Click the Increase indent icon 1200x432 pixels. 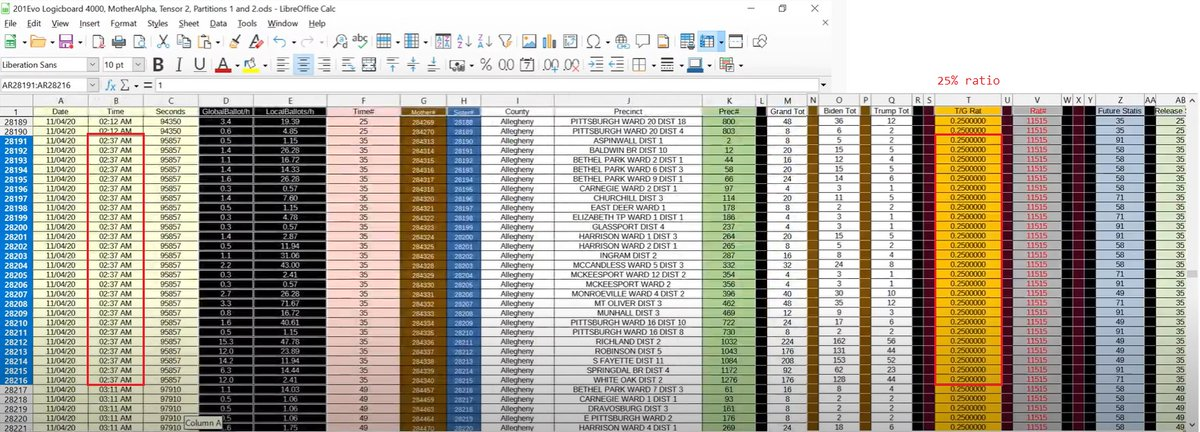click(596, 65)
